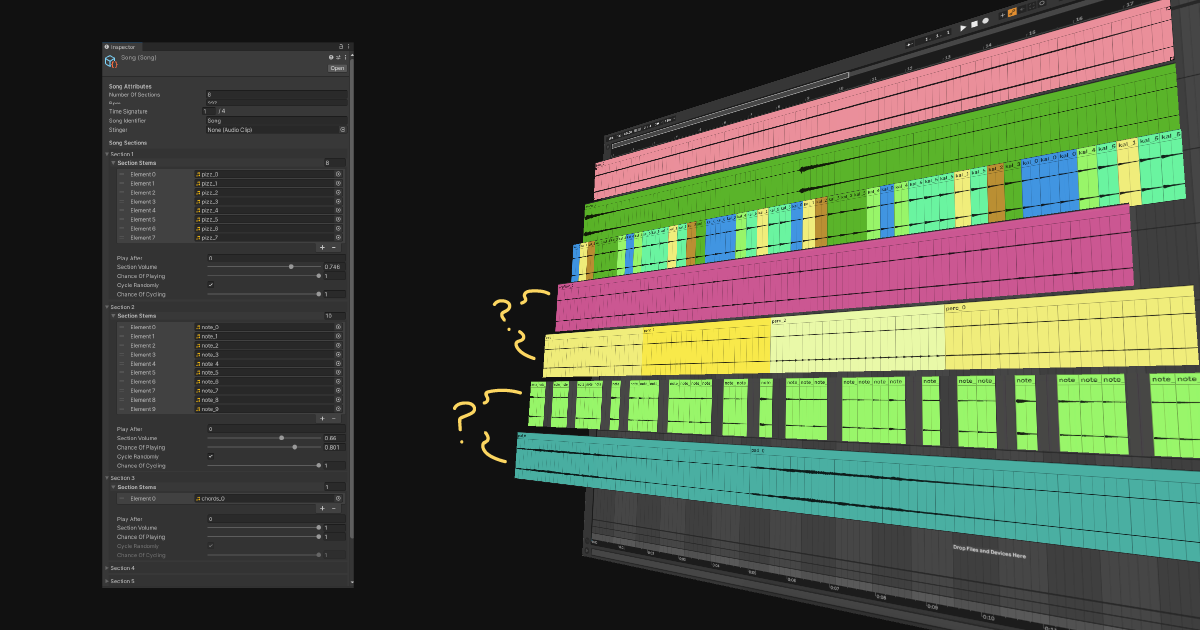This screenshot has height=630, width=1200.
Task: Open the kebab menu in the Inspector header
Action: [347, 47]
